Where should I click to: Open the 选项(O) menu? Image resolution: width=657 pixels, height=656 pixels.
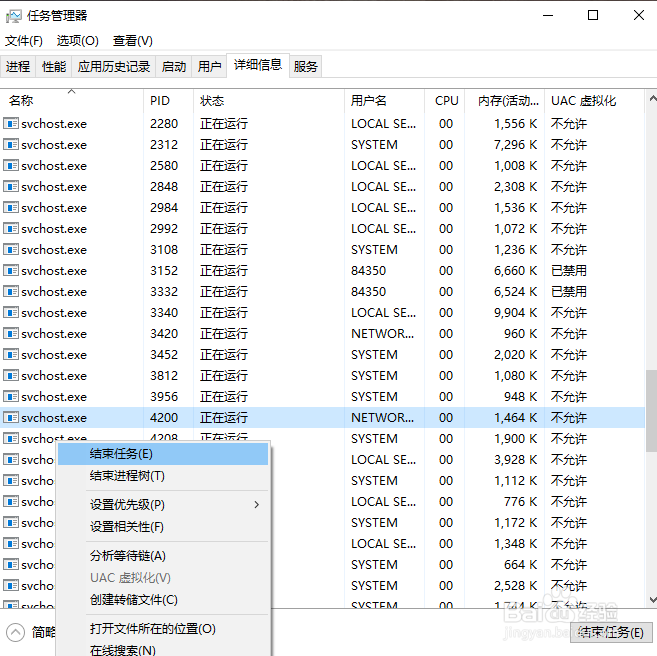(x=78, y=41)
